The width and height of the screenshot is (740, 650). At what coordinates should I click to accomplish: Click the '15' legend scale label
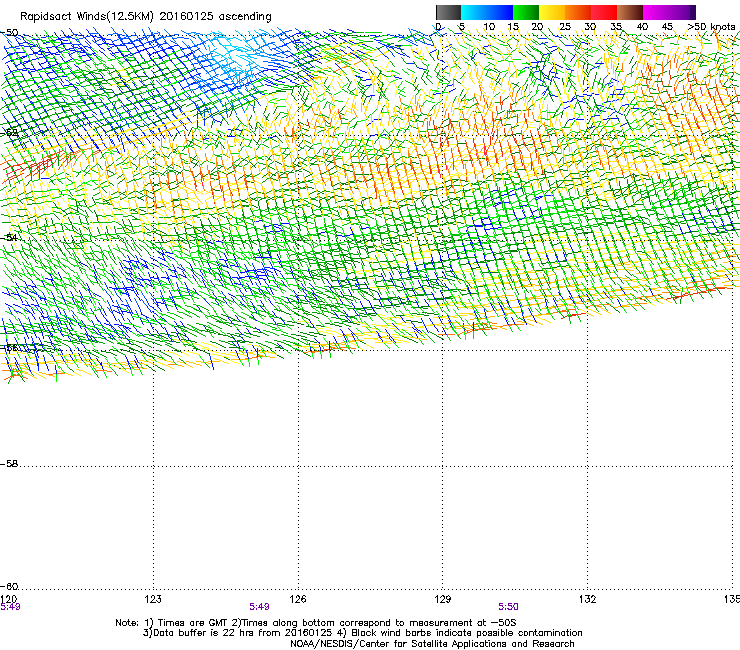click(513, 27)
